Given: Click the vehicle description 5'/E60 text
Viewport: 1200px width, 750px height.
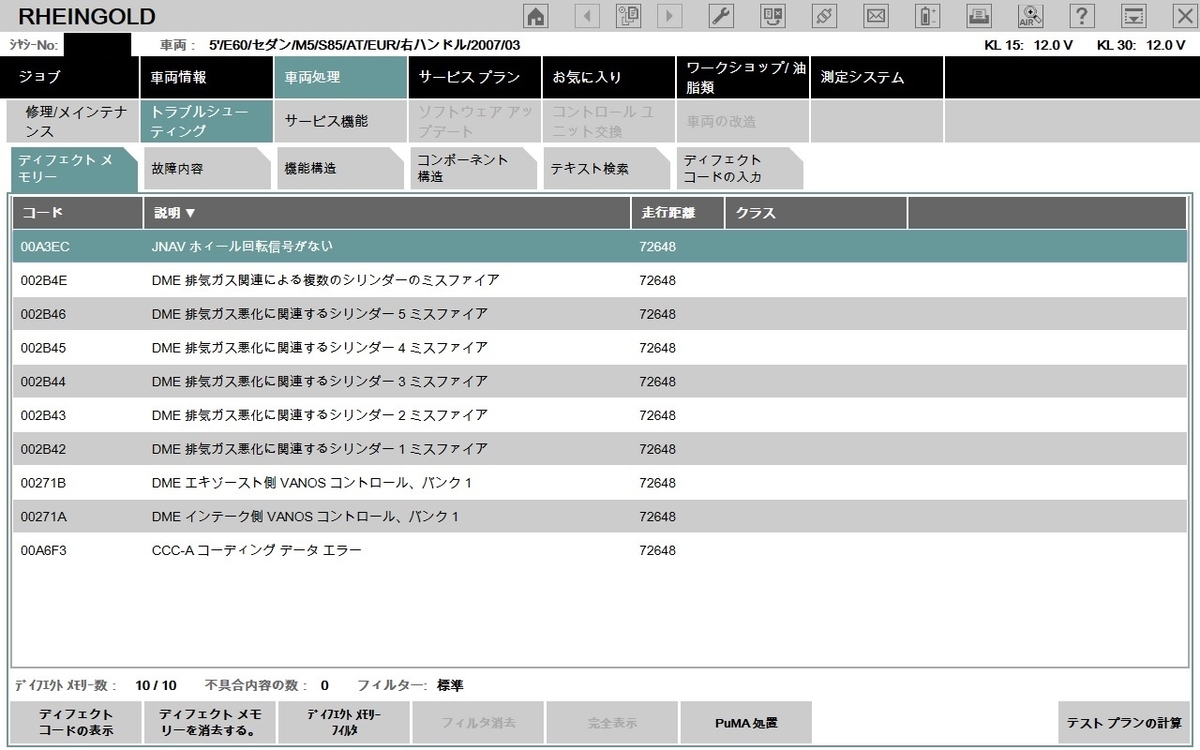Looking at the screenshot, I should point(364,45).
